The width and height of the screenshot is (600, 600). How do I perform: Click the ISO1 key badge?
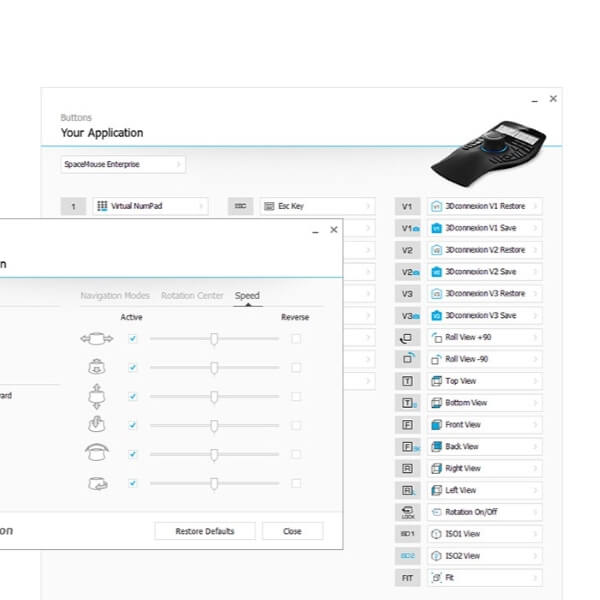point(407,534)
